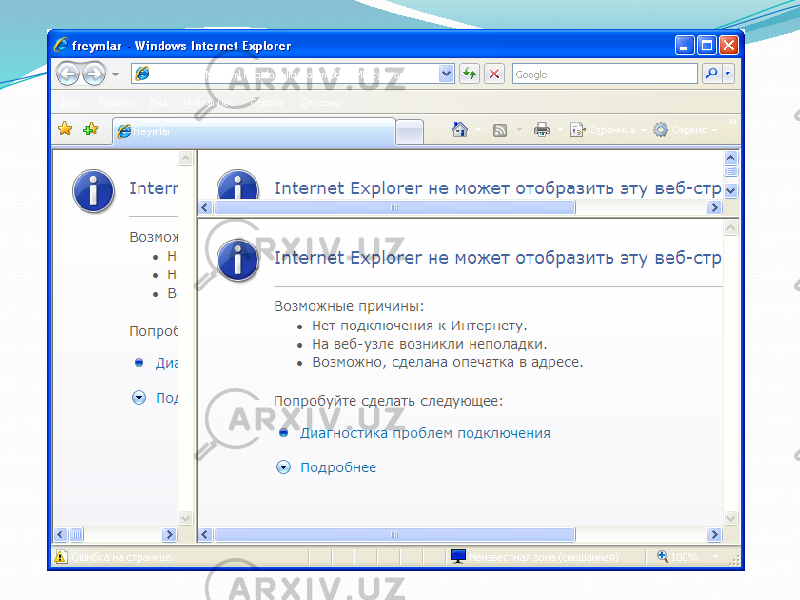
Task: Click the Home house icon
Action: (460, 130)
